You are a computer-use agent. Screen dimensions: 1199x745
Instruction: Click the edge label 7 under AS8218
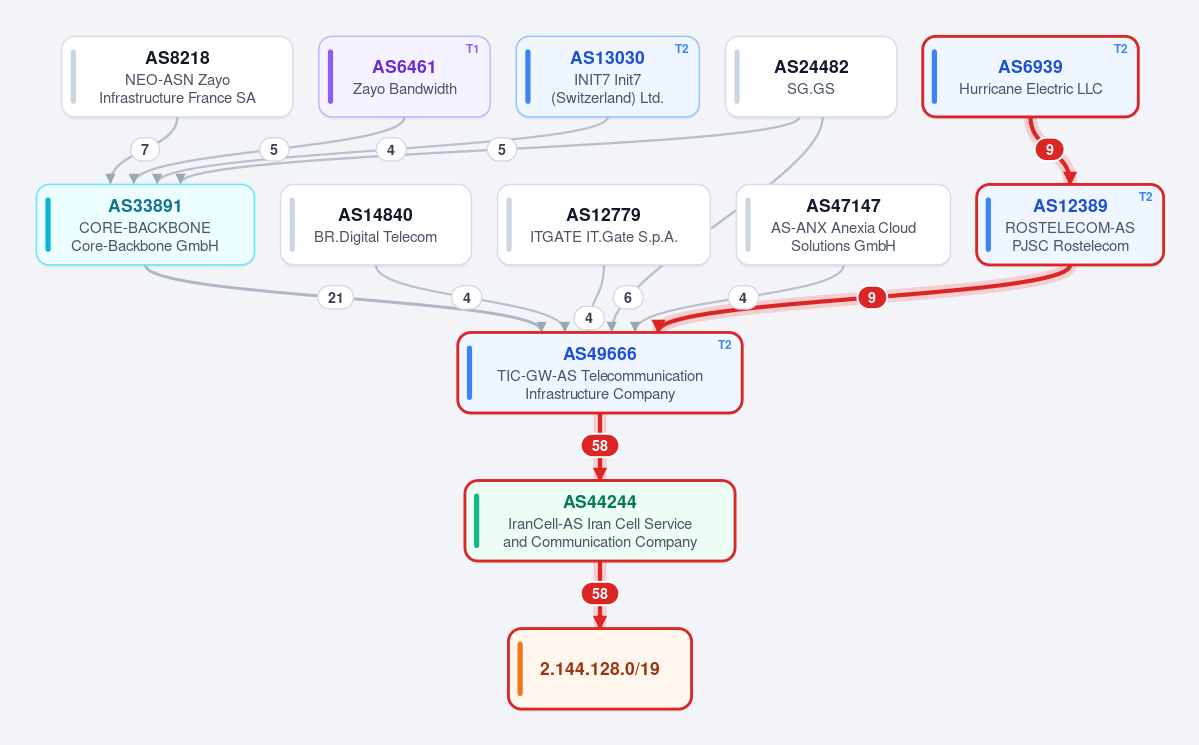(145, 149)
